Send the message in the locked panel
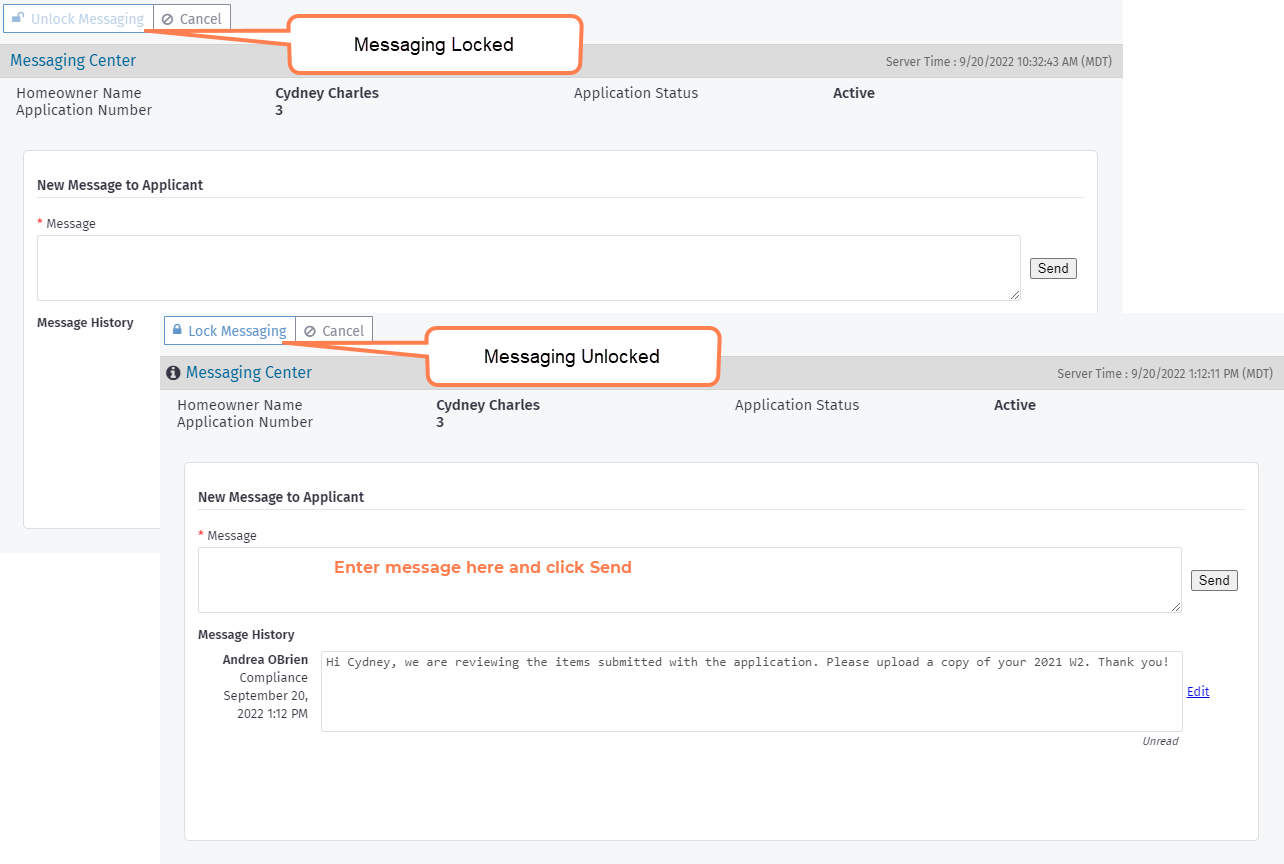Image resolution: width=1284 pixels, height=864 pixels. (1053, 268)
